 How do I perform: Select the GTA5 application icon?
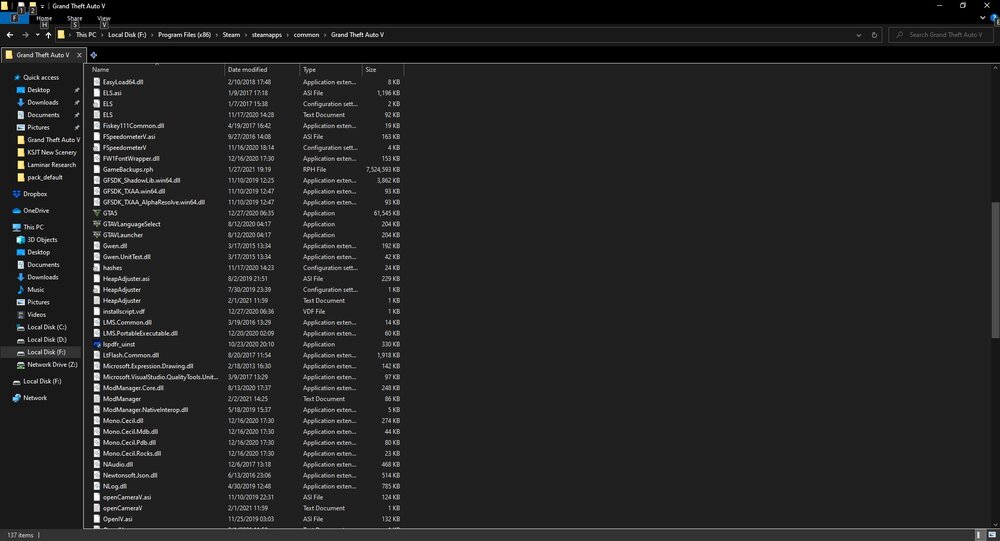point(97,213)
